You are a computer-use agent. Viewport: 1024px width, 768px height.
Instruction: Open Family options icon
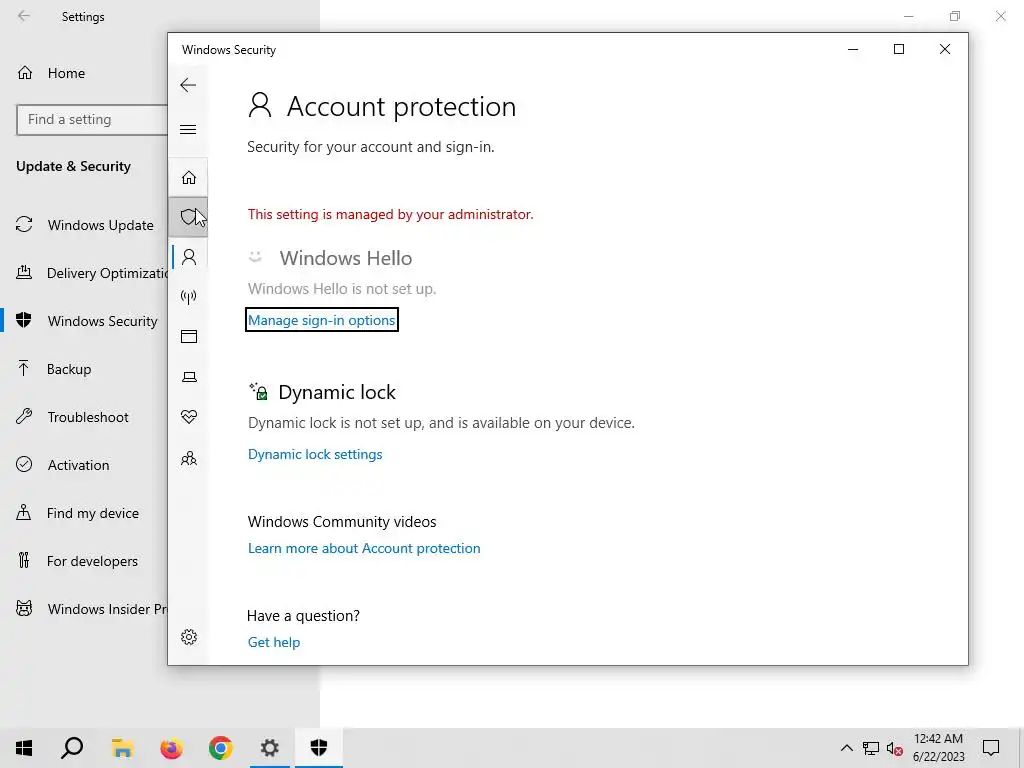(189, 458)
